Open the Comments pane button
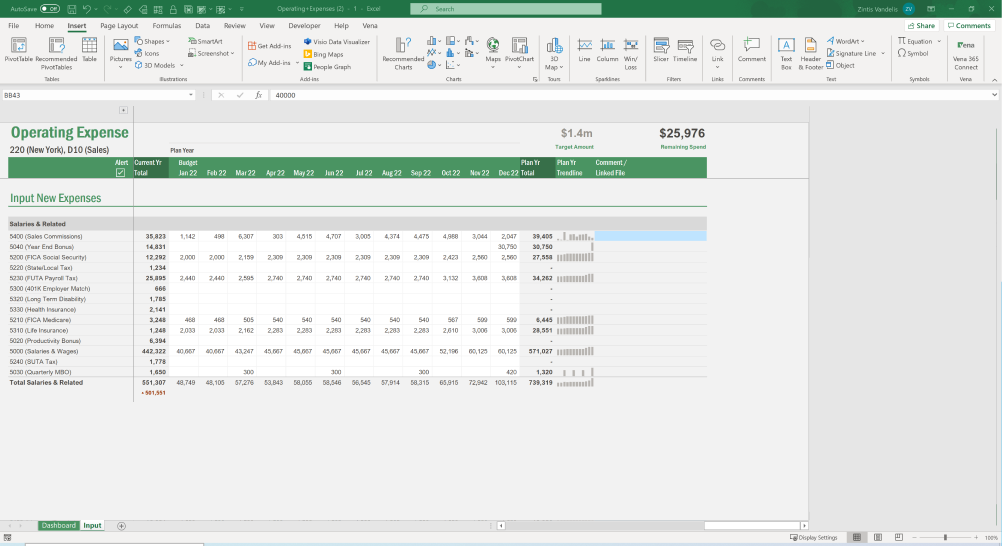Screen dimensions: 1002x546 pyautogui.click(x=969, y=25)
